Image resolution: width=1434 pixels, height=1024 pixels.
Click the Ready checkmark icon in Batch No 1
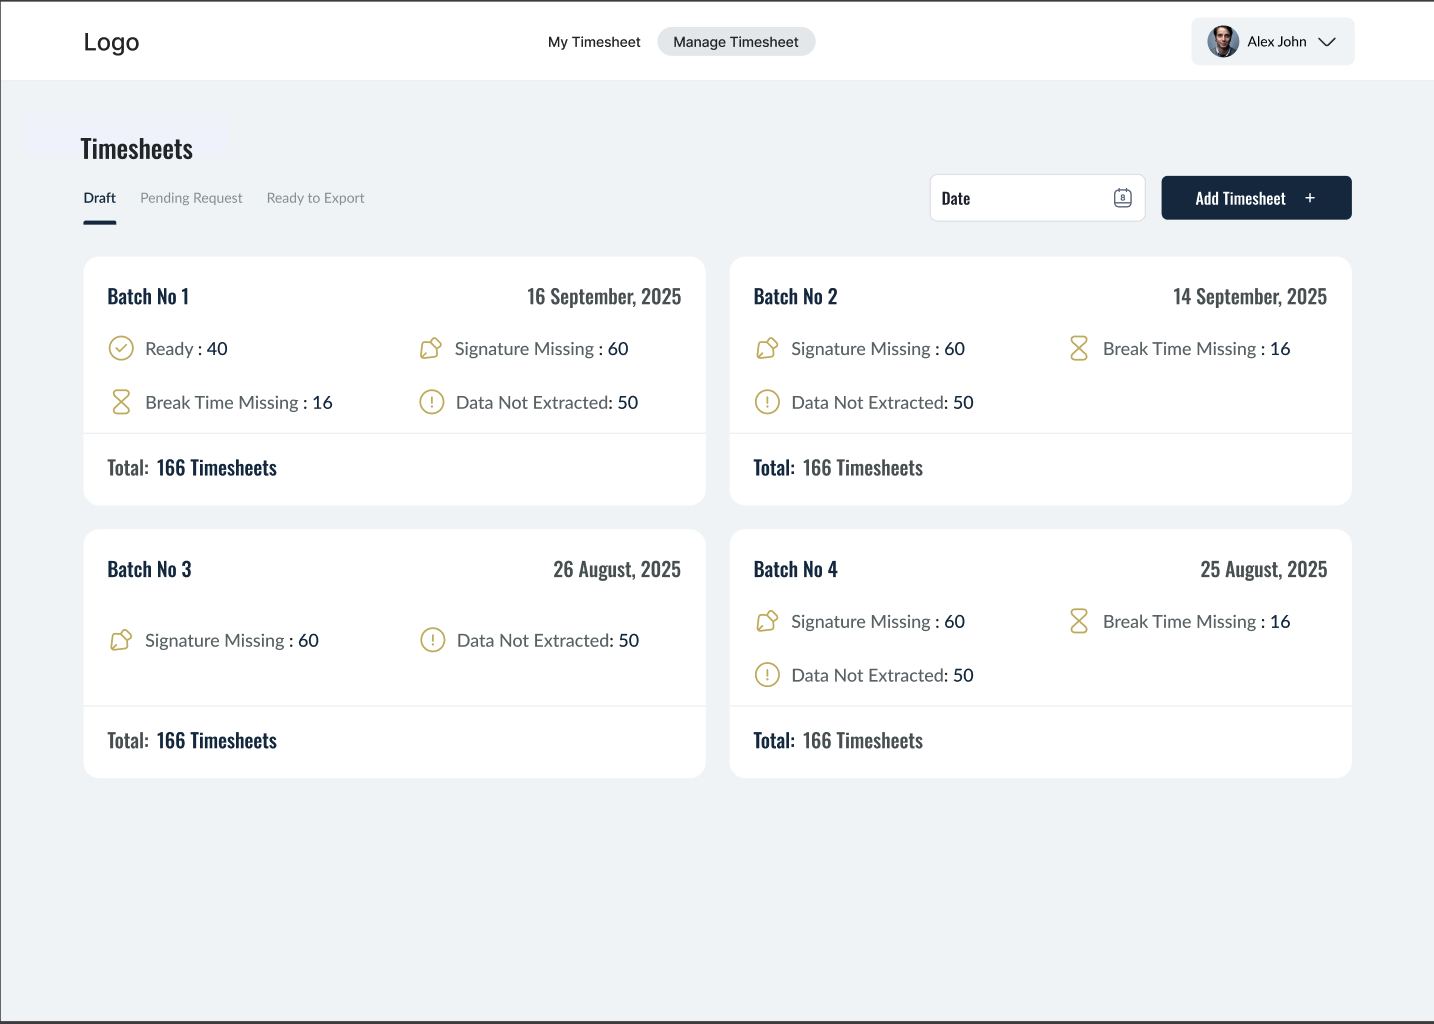click(x=121, y=348)
